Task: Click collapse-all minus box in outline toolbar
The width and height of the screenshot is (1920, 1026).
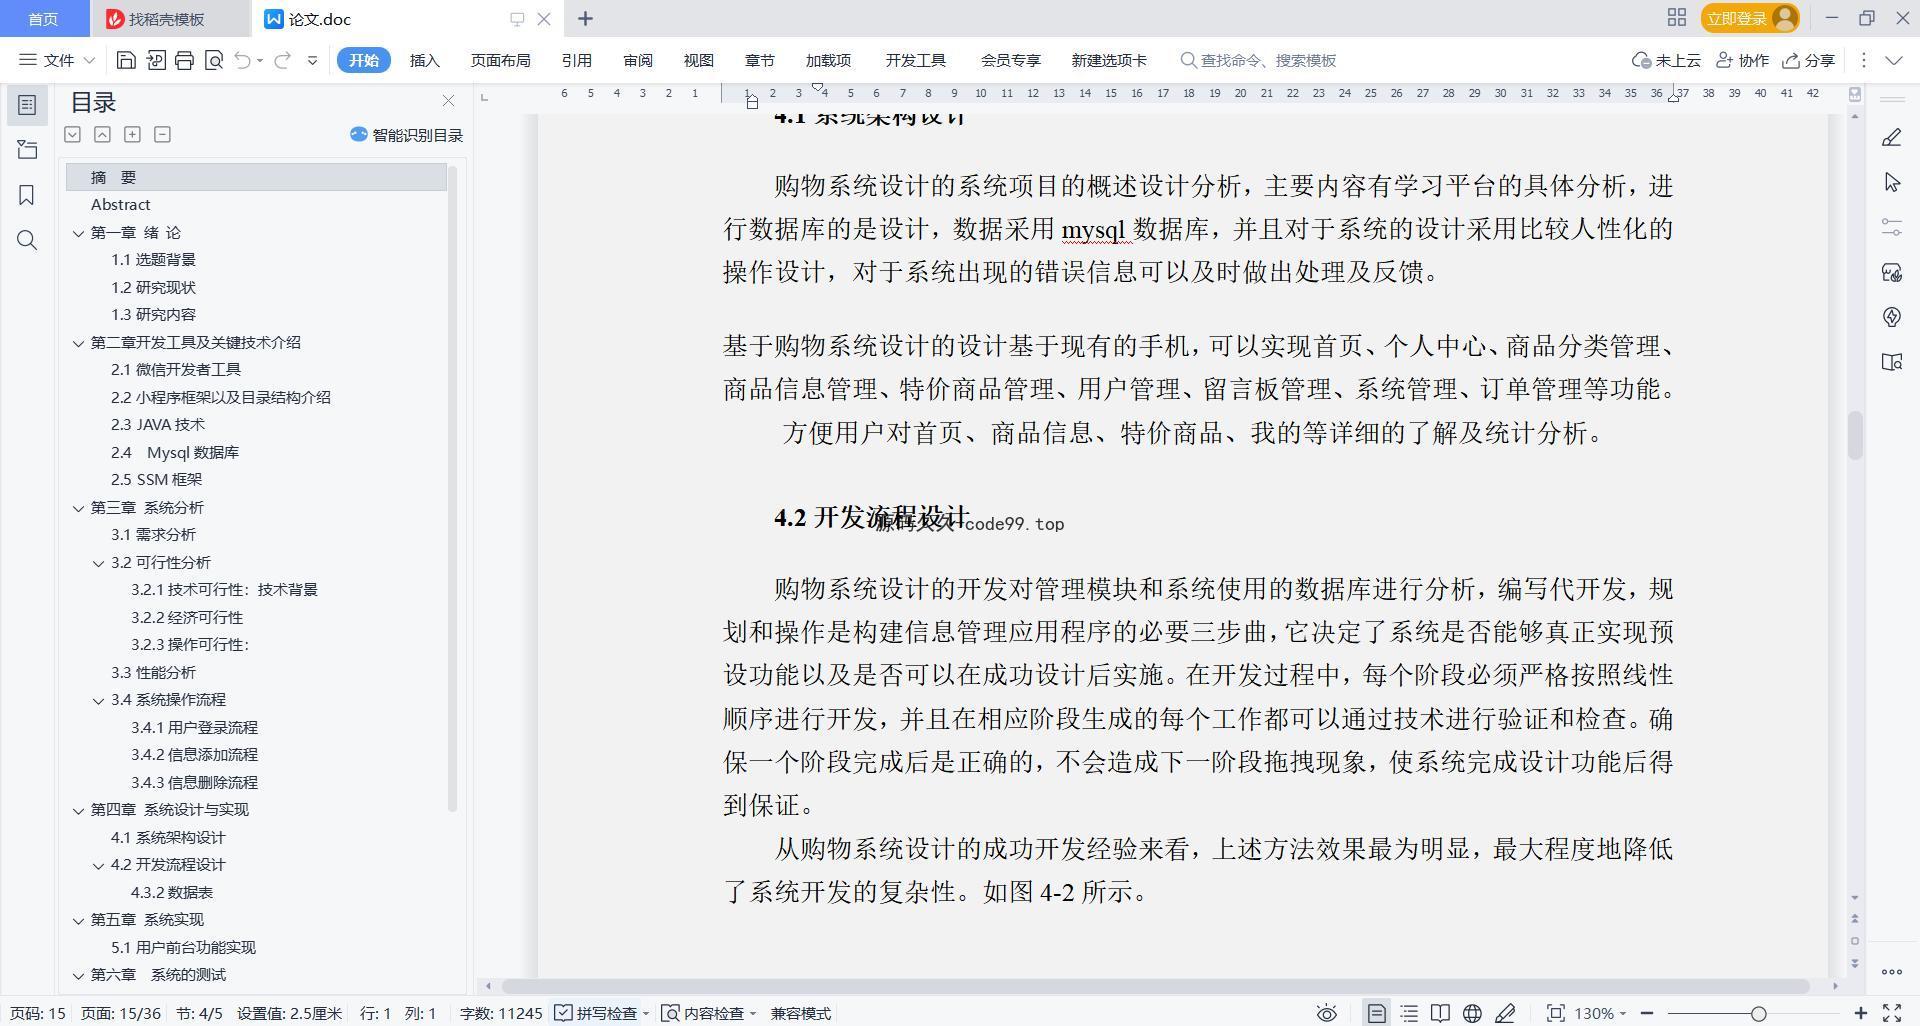Action: tap(162, 134)
